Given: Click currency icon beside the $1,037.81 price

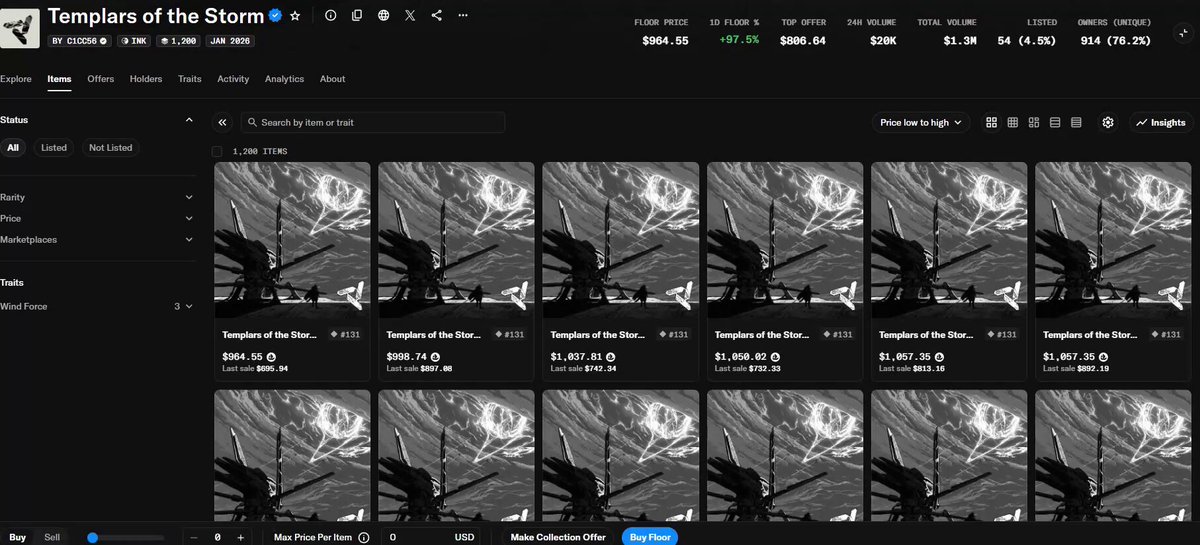Looking at the screenshot, I should coord(610,356).
